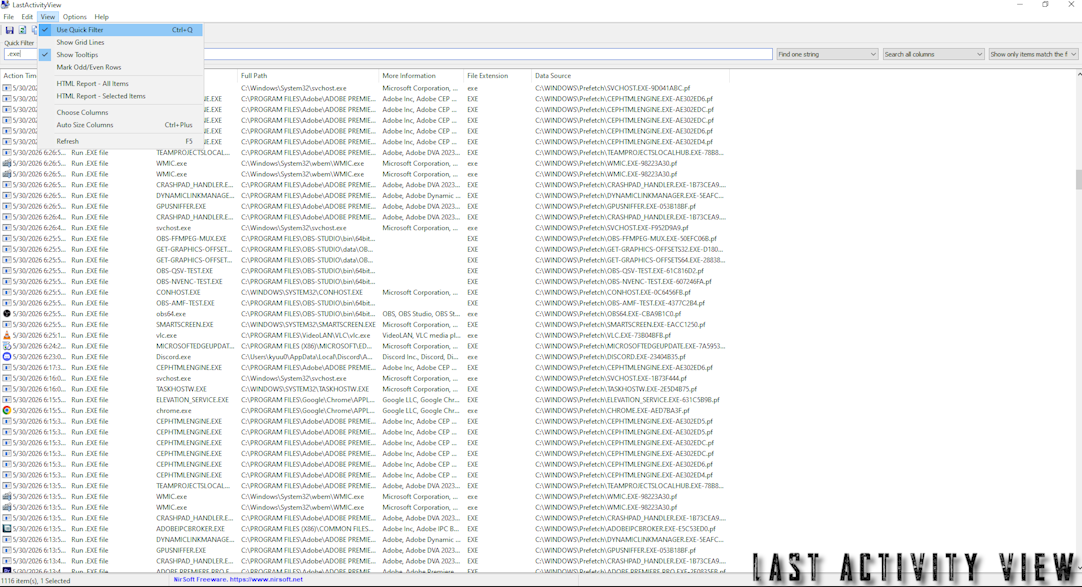Click the 'OBS, OBS Studio, OBS St...' cell
The image size is (1082, 587).
[421, 314]
